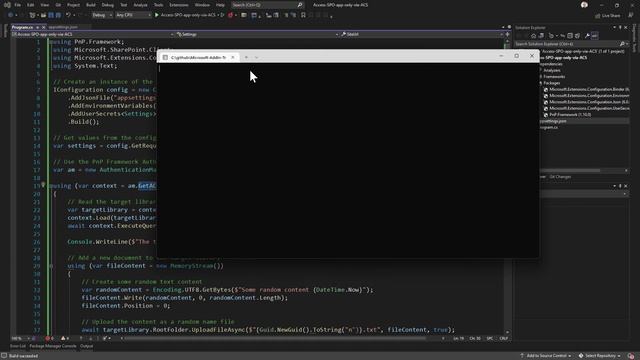Click the Solution Explorer properties wrench icon
The image size is (640, 360).
pyautogui.click(x=587, y=36)
